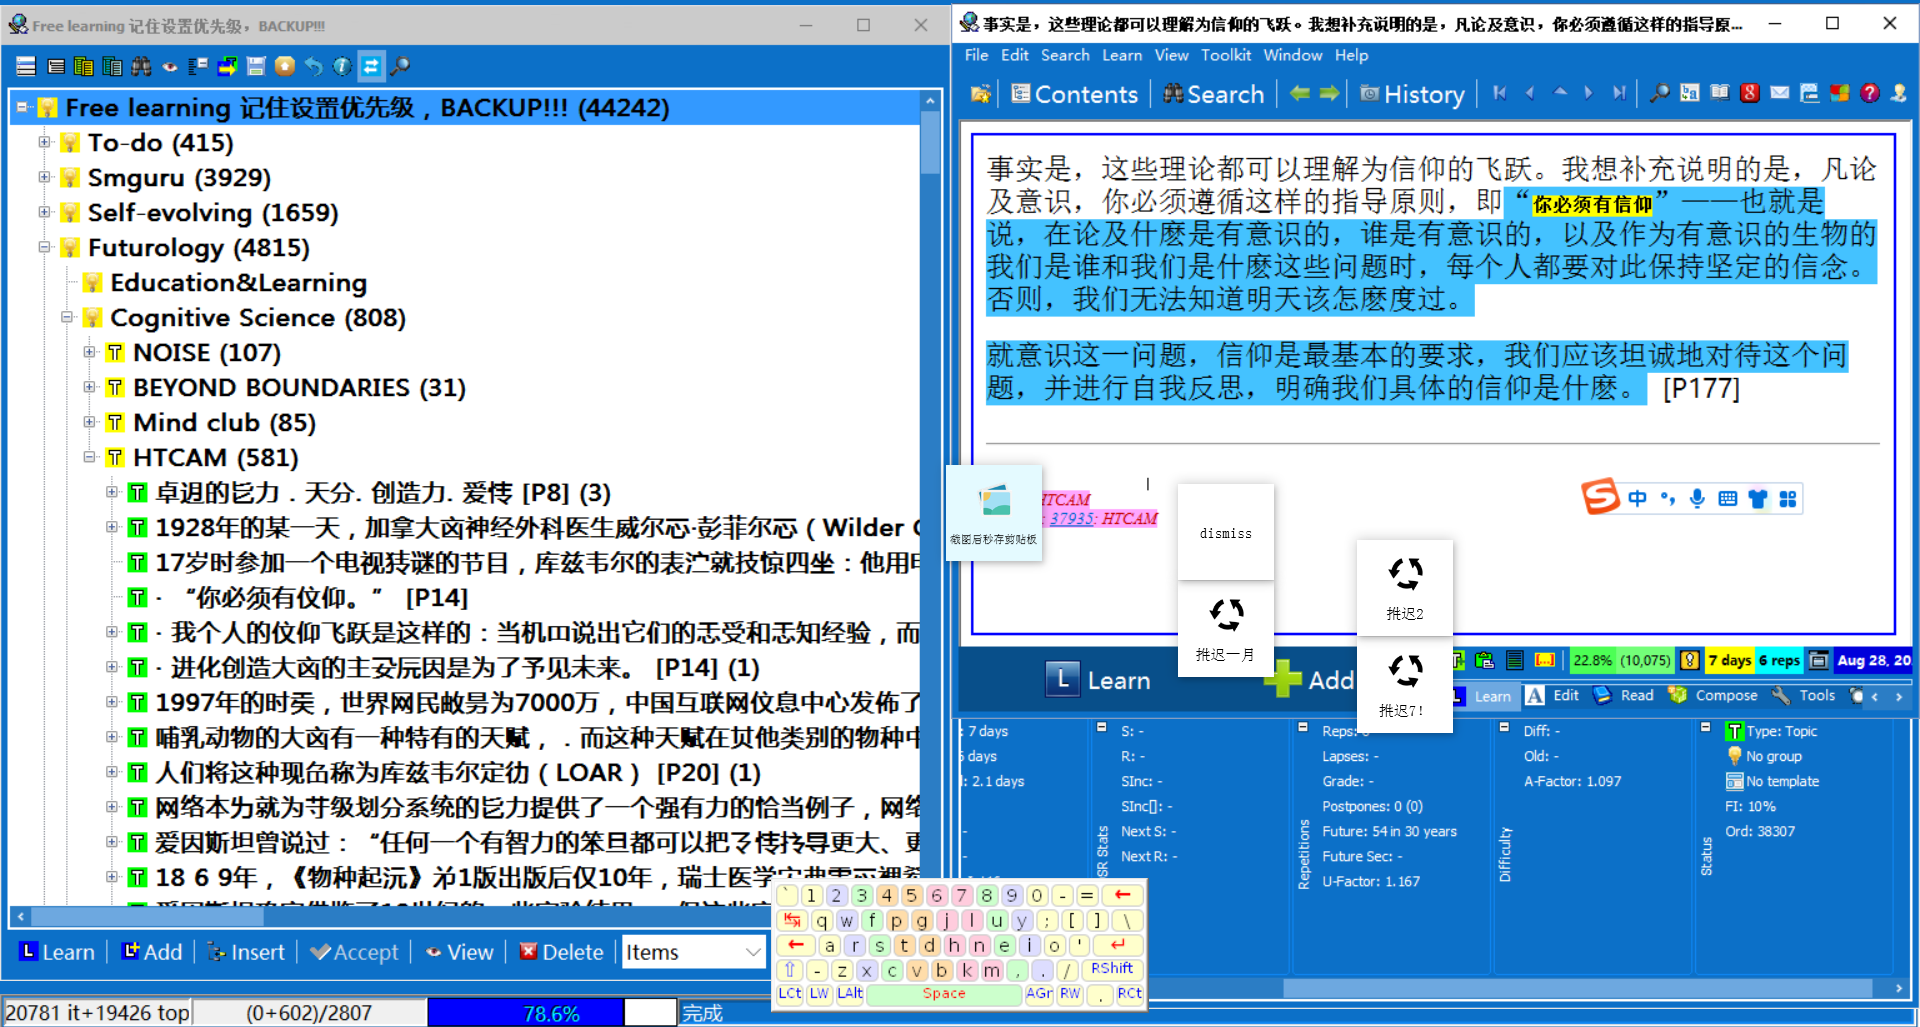Toggle the microphone in the Sogou input bar
The height and width of the screenshot is (1027, 1920).
point(1696,498)
